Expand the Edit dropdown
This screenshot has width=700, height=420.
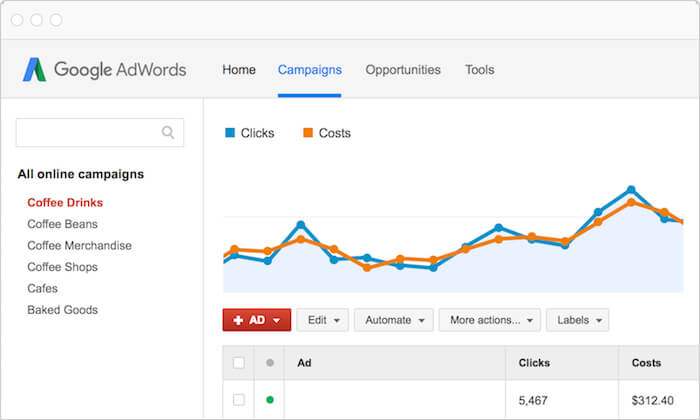tap(323, 320)
